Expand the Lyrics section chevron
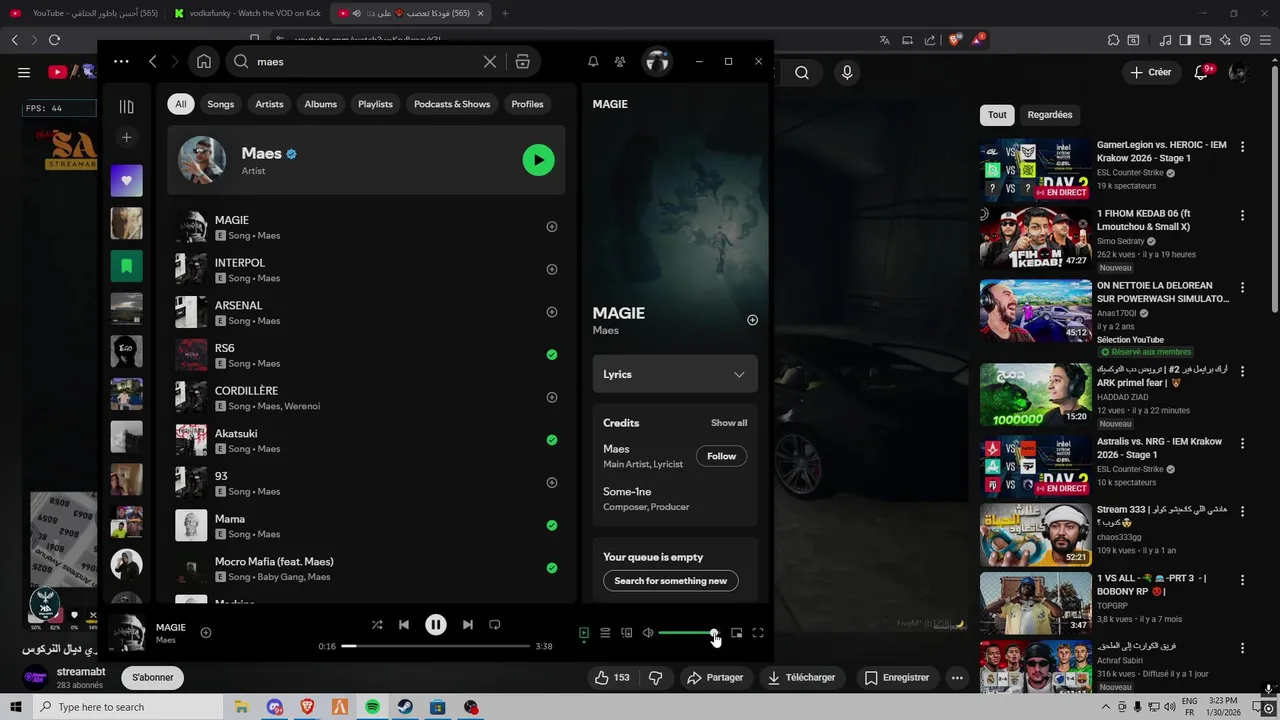Image resolution: width=1280 pixels, height=720 pixels. (x=739, y=374)
